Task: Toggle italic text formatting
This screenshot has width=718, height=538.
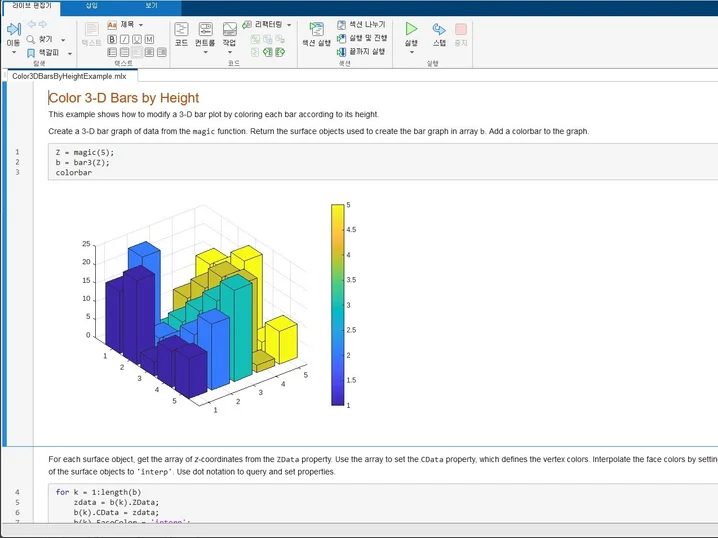Action: click(124, 39)
